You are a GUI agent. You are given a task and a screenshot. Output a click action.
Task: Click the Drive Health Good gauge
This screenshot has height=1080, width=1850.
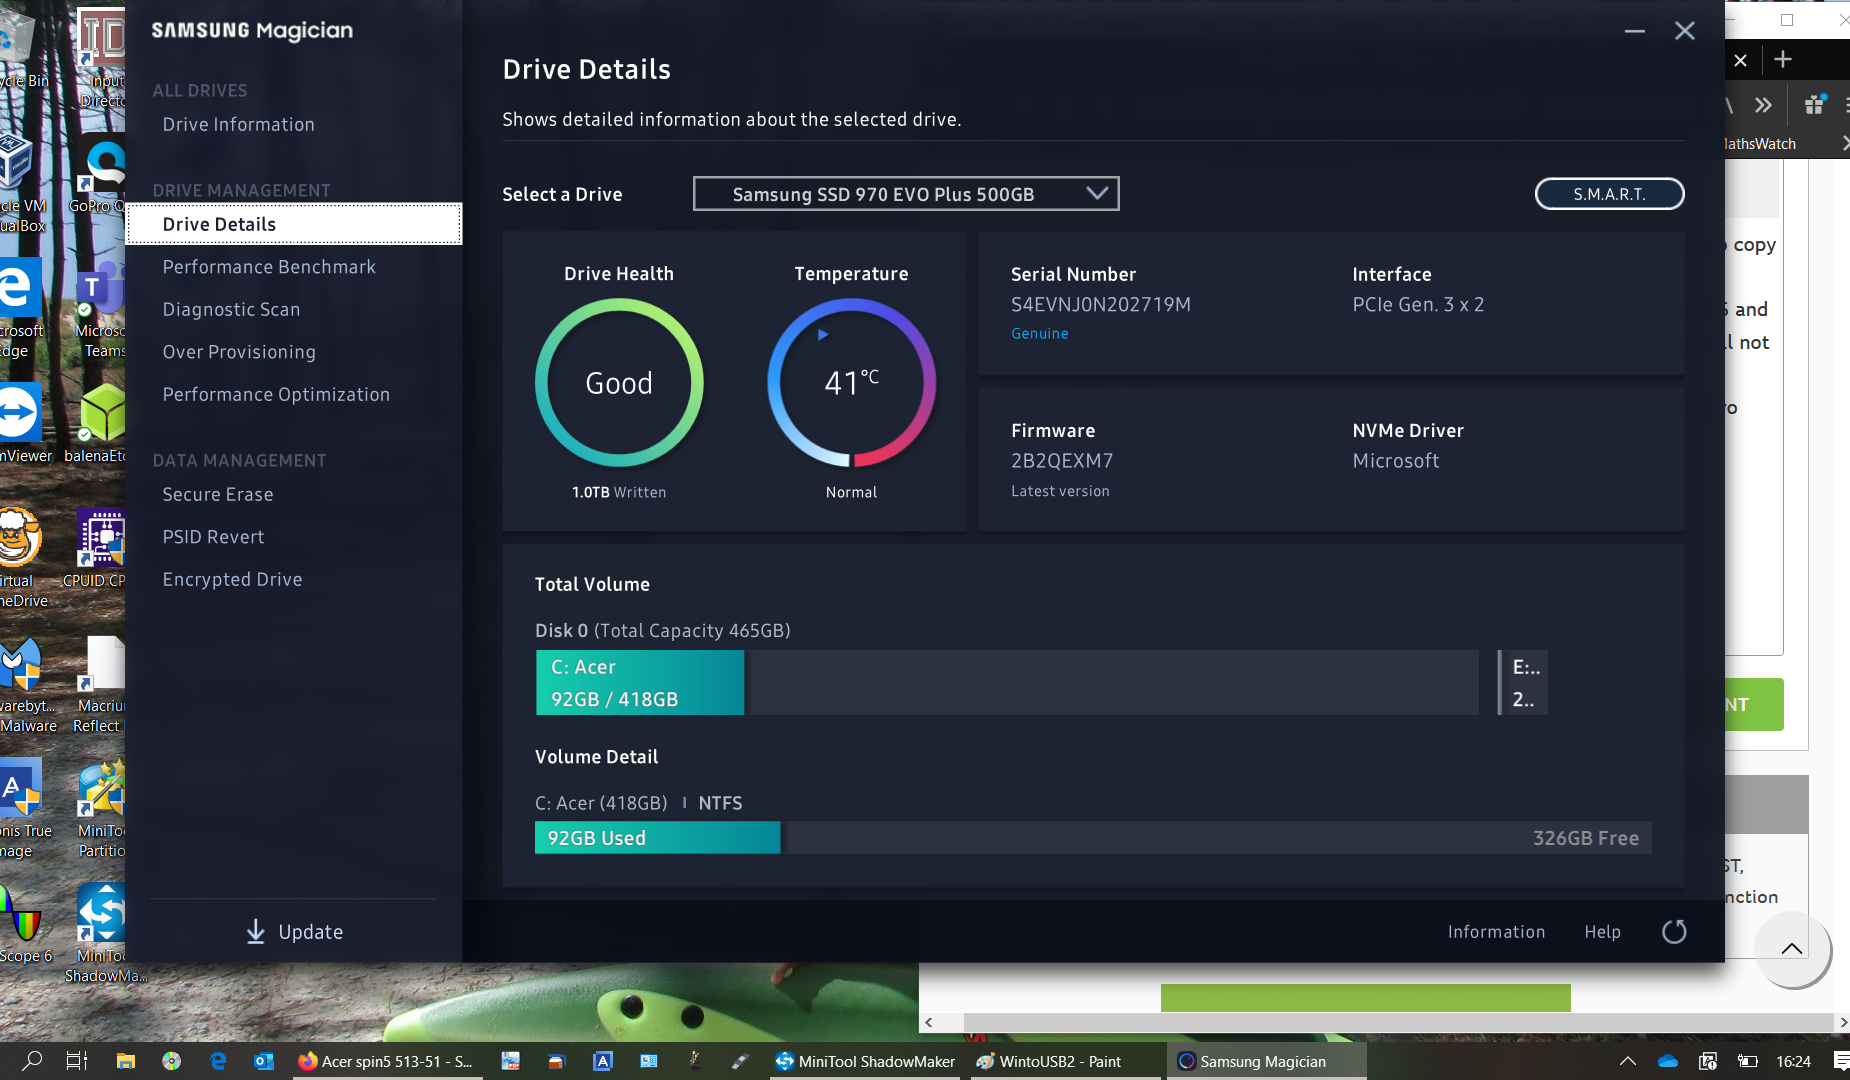(x=619, y=383)
